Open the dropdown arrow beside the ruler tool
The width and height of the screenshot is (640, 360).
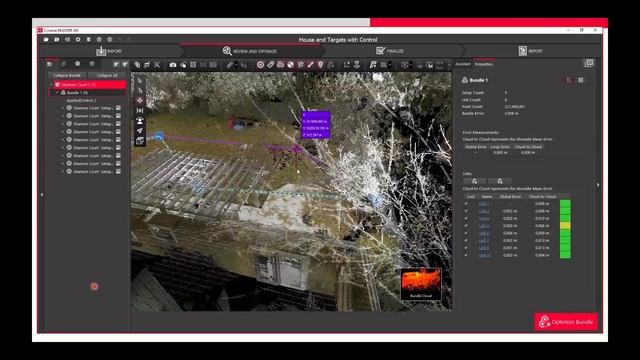(236, 64)
